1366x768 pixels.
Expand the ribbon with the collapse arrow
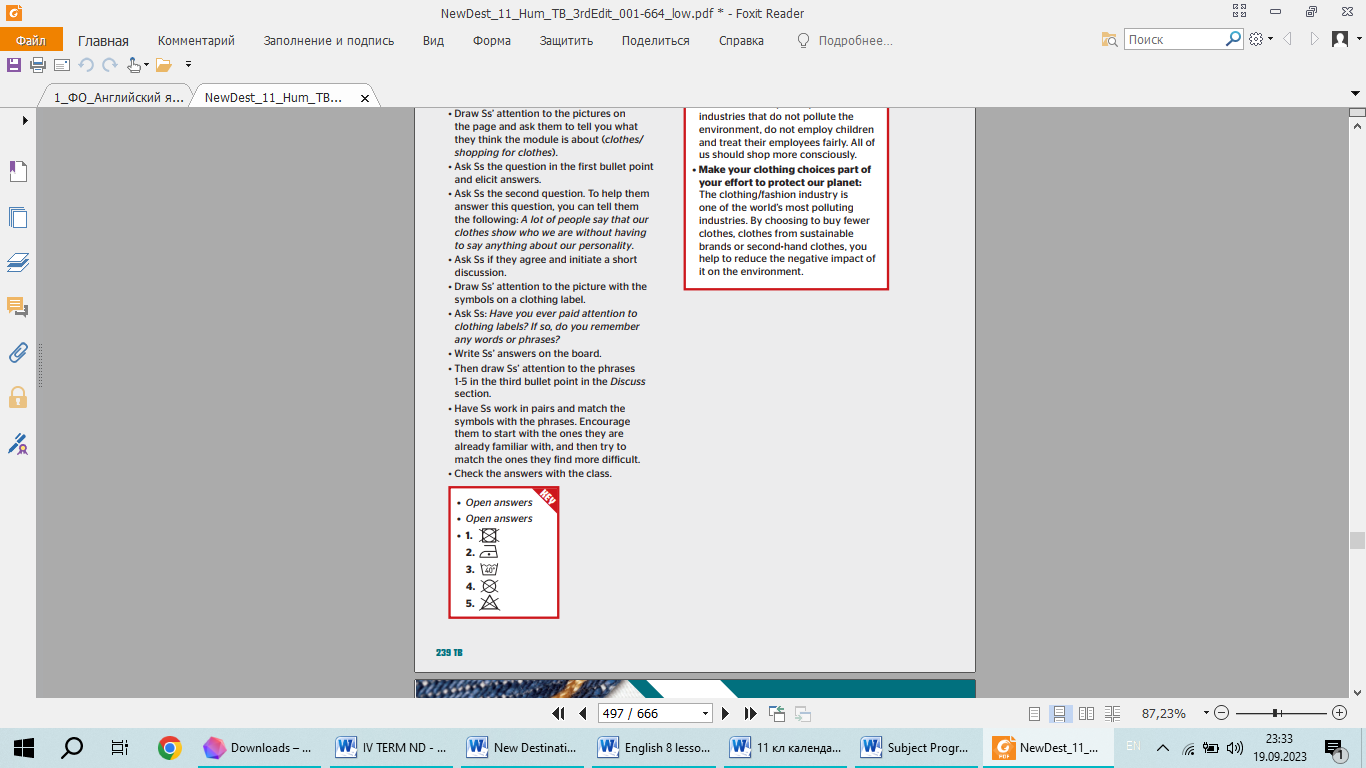click(1354, 92)
